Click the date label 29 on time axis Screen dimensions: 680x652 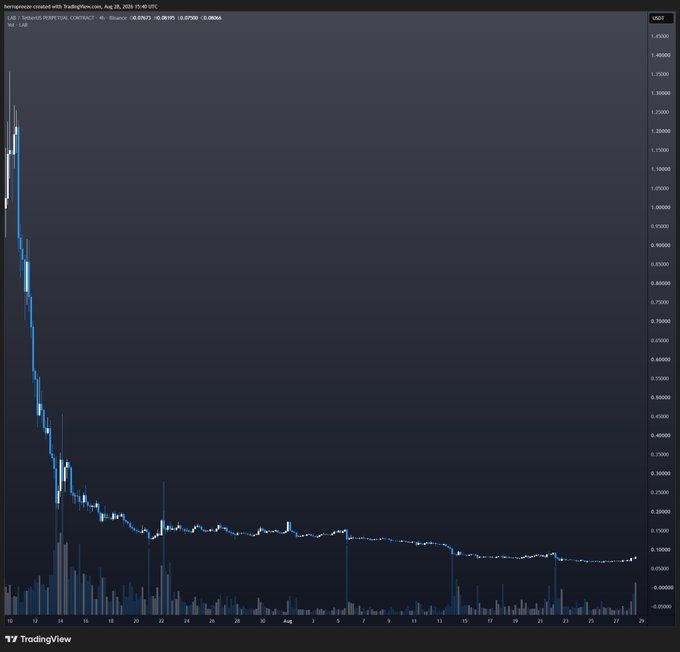641,621
